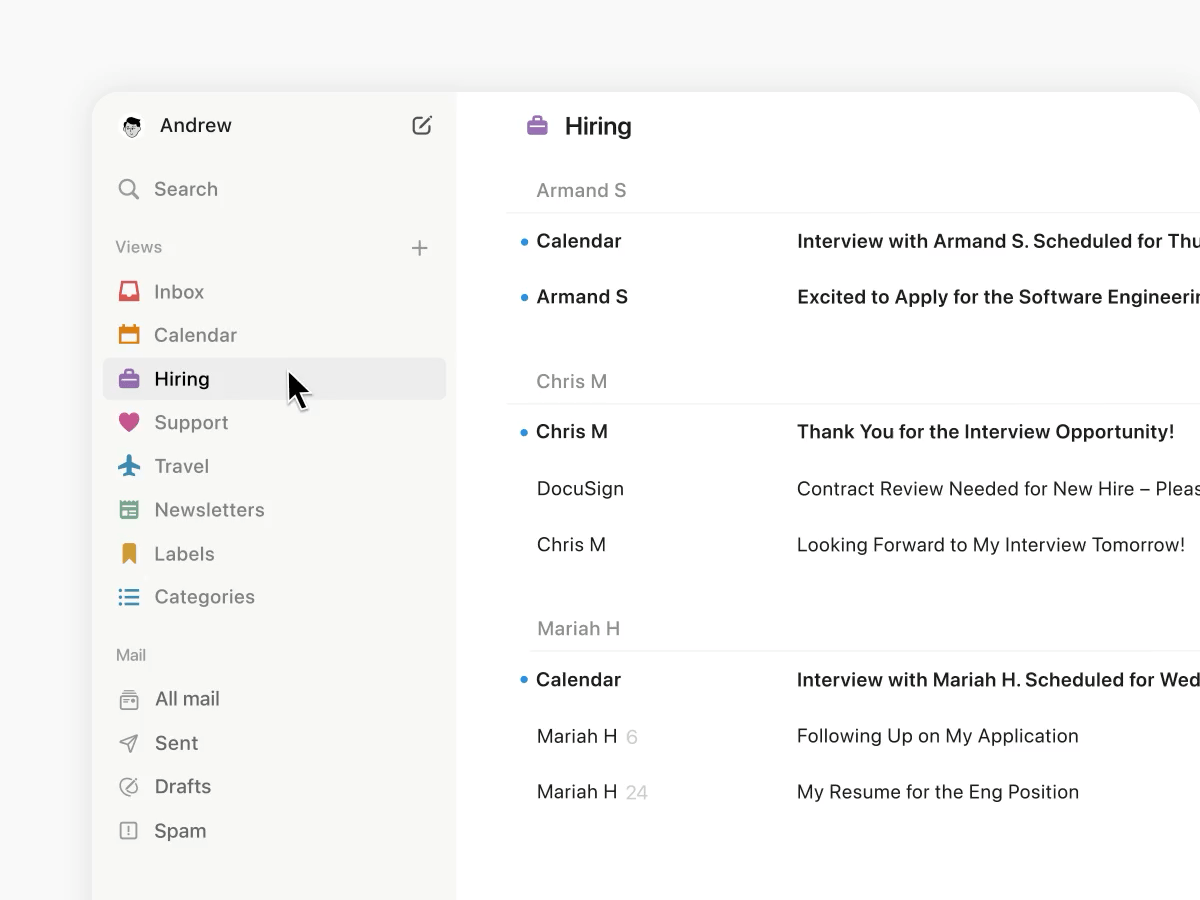The width and height of the screenshot is (1200, 900).
Task: Click the Search magnifier icon
Action: coord(129,189)
